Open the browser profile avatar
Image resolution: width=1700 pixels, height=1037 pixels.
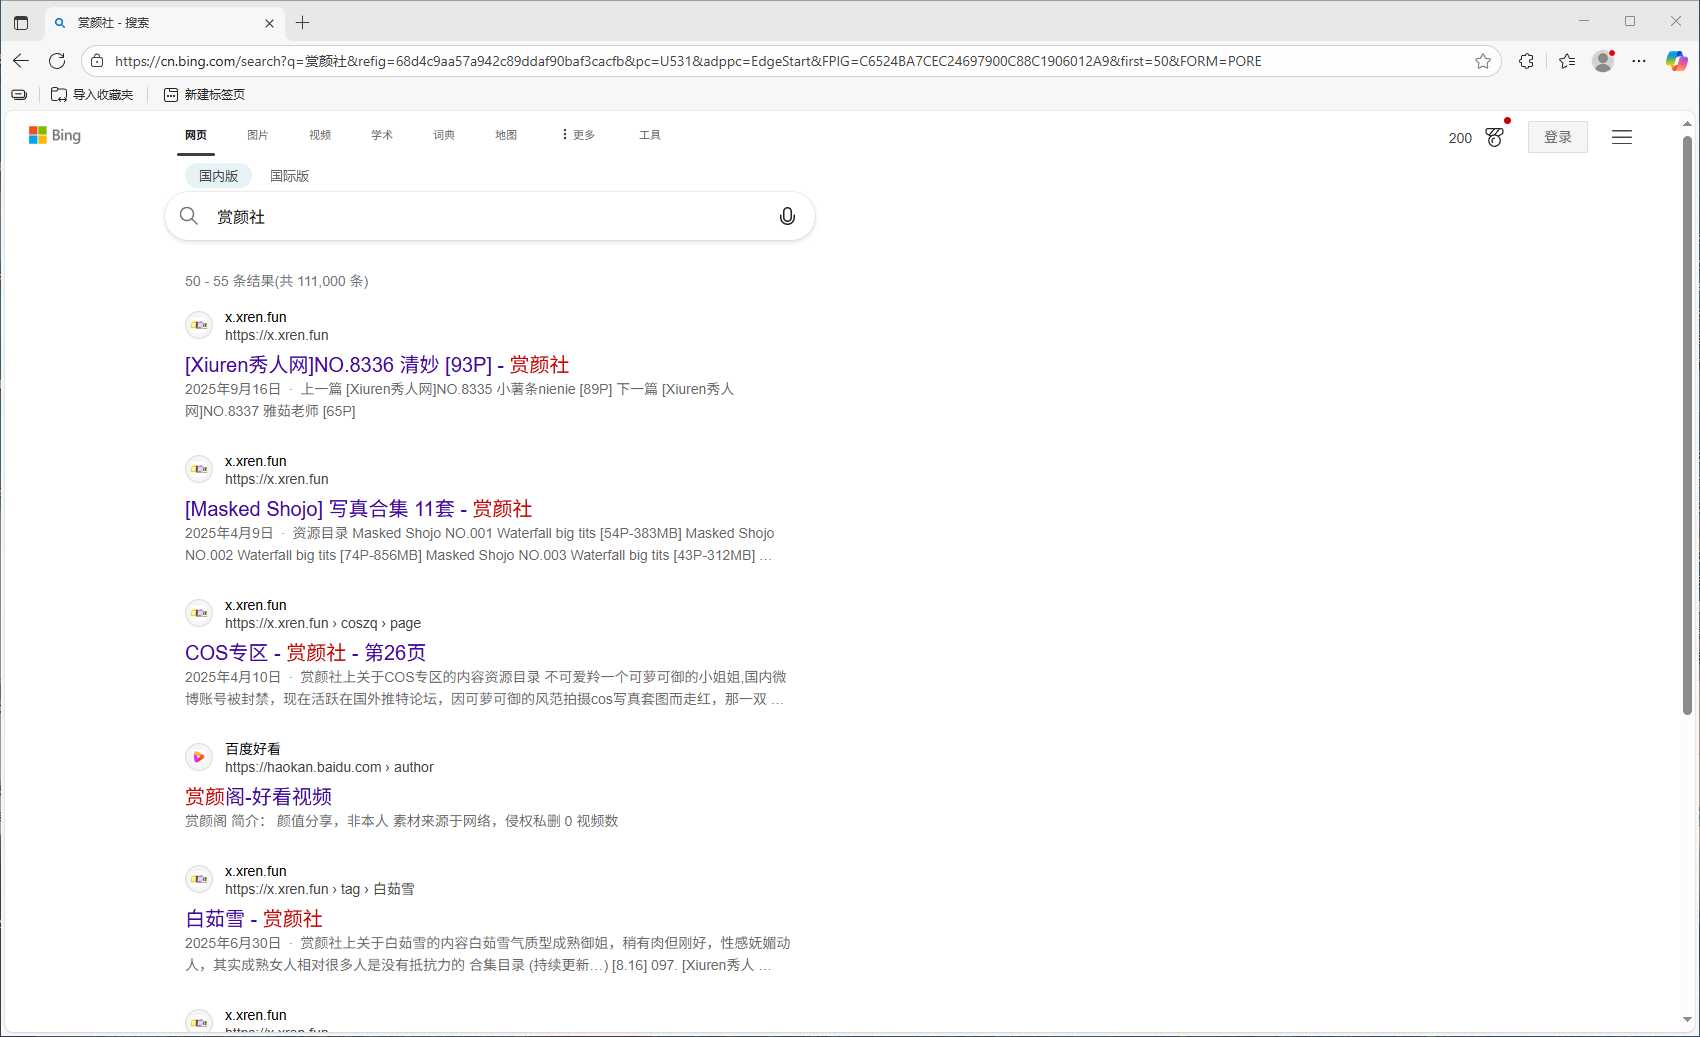click(x=1602, y=61)
